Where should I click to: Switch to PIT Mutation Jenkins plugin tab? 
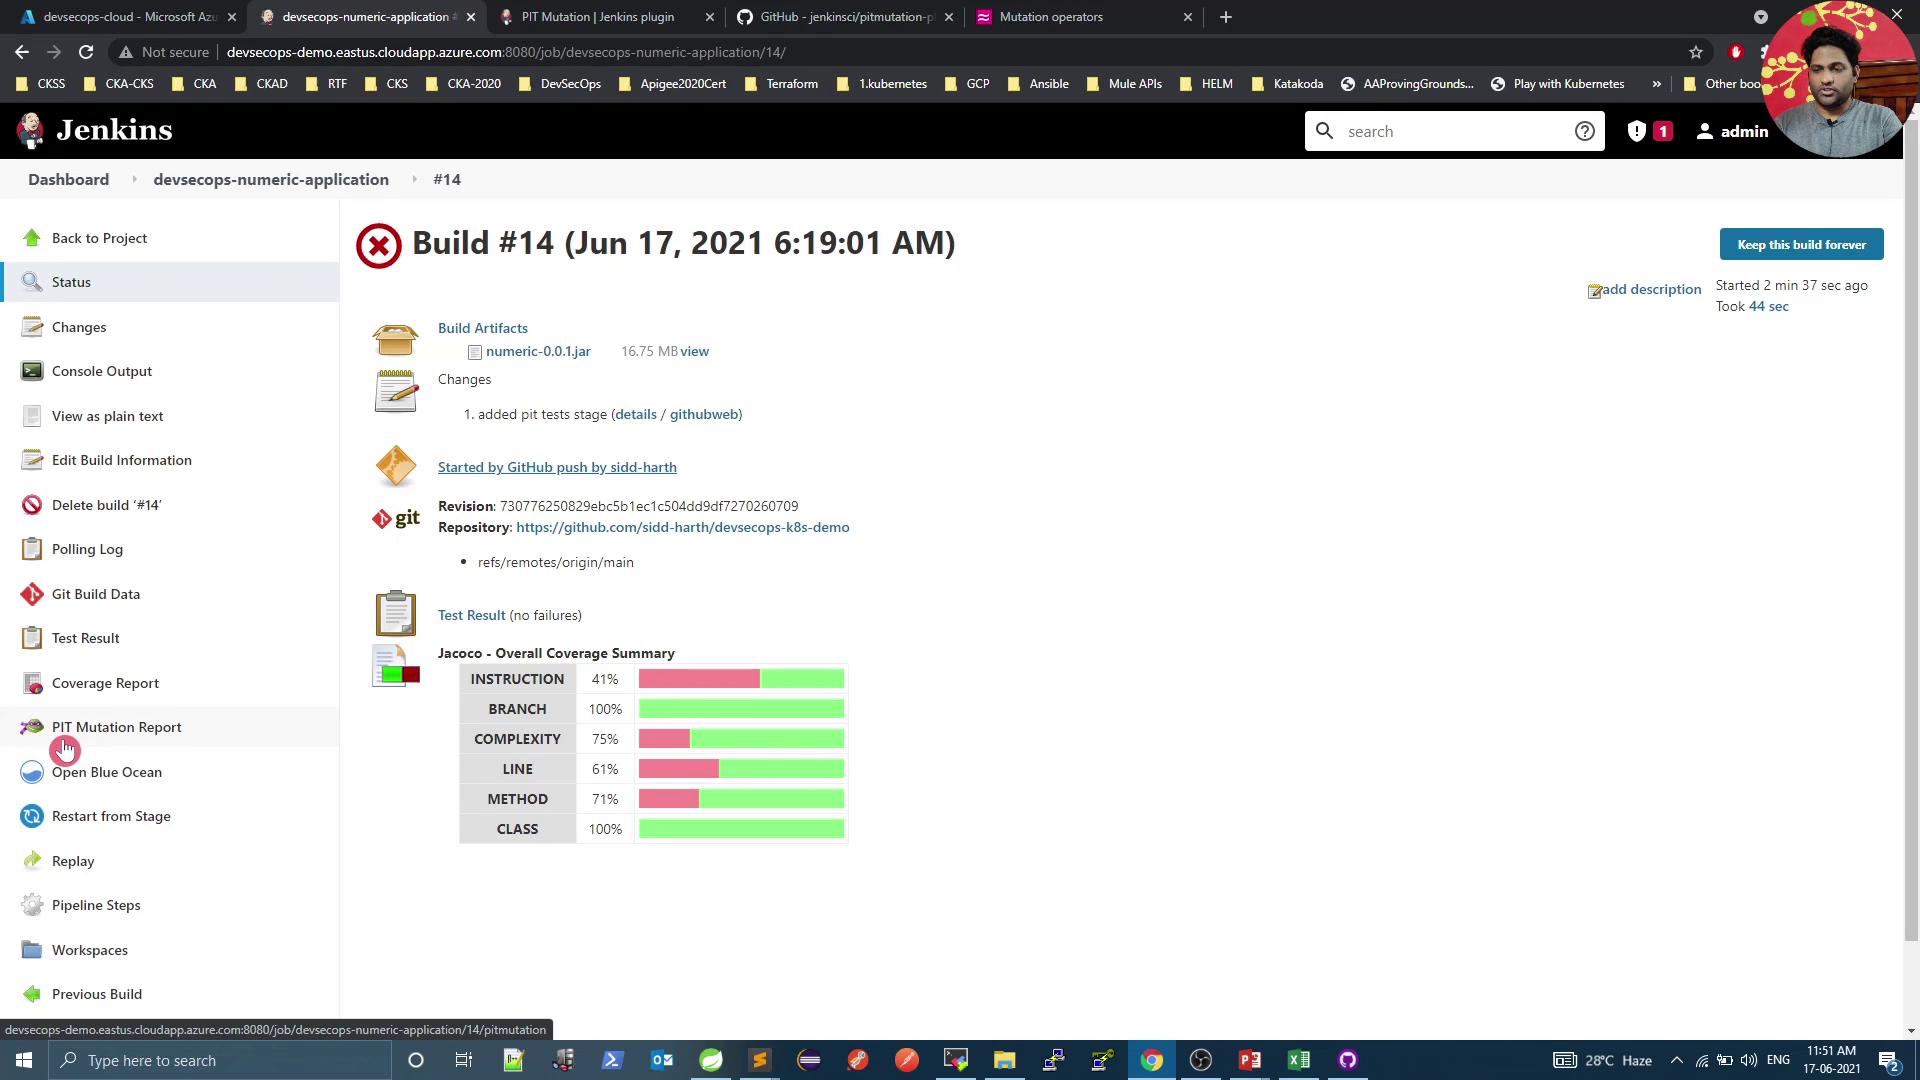[x=598, y=17]
